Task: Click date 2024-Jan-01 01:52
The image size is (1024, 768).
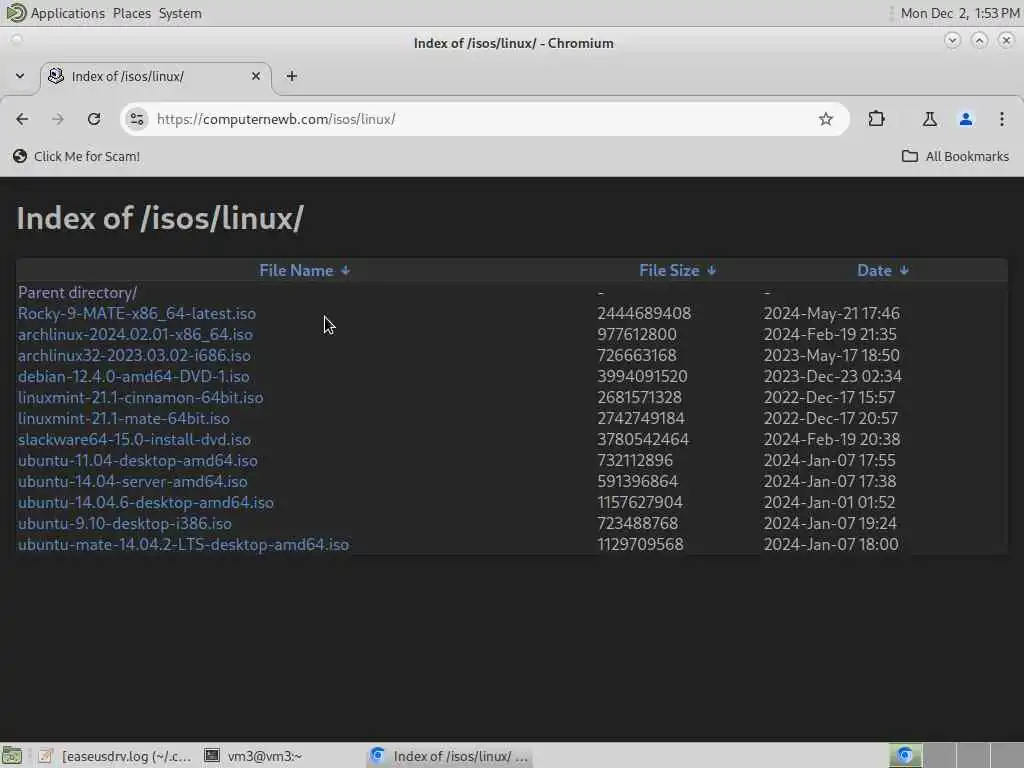Action: click(829, 502)
